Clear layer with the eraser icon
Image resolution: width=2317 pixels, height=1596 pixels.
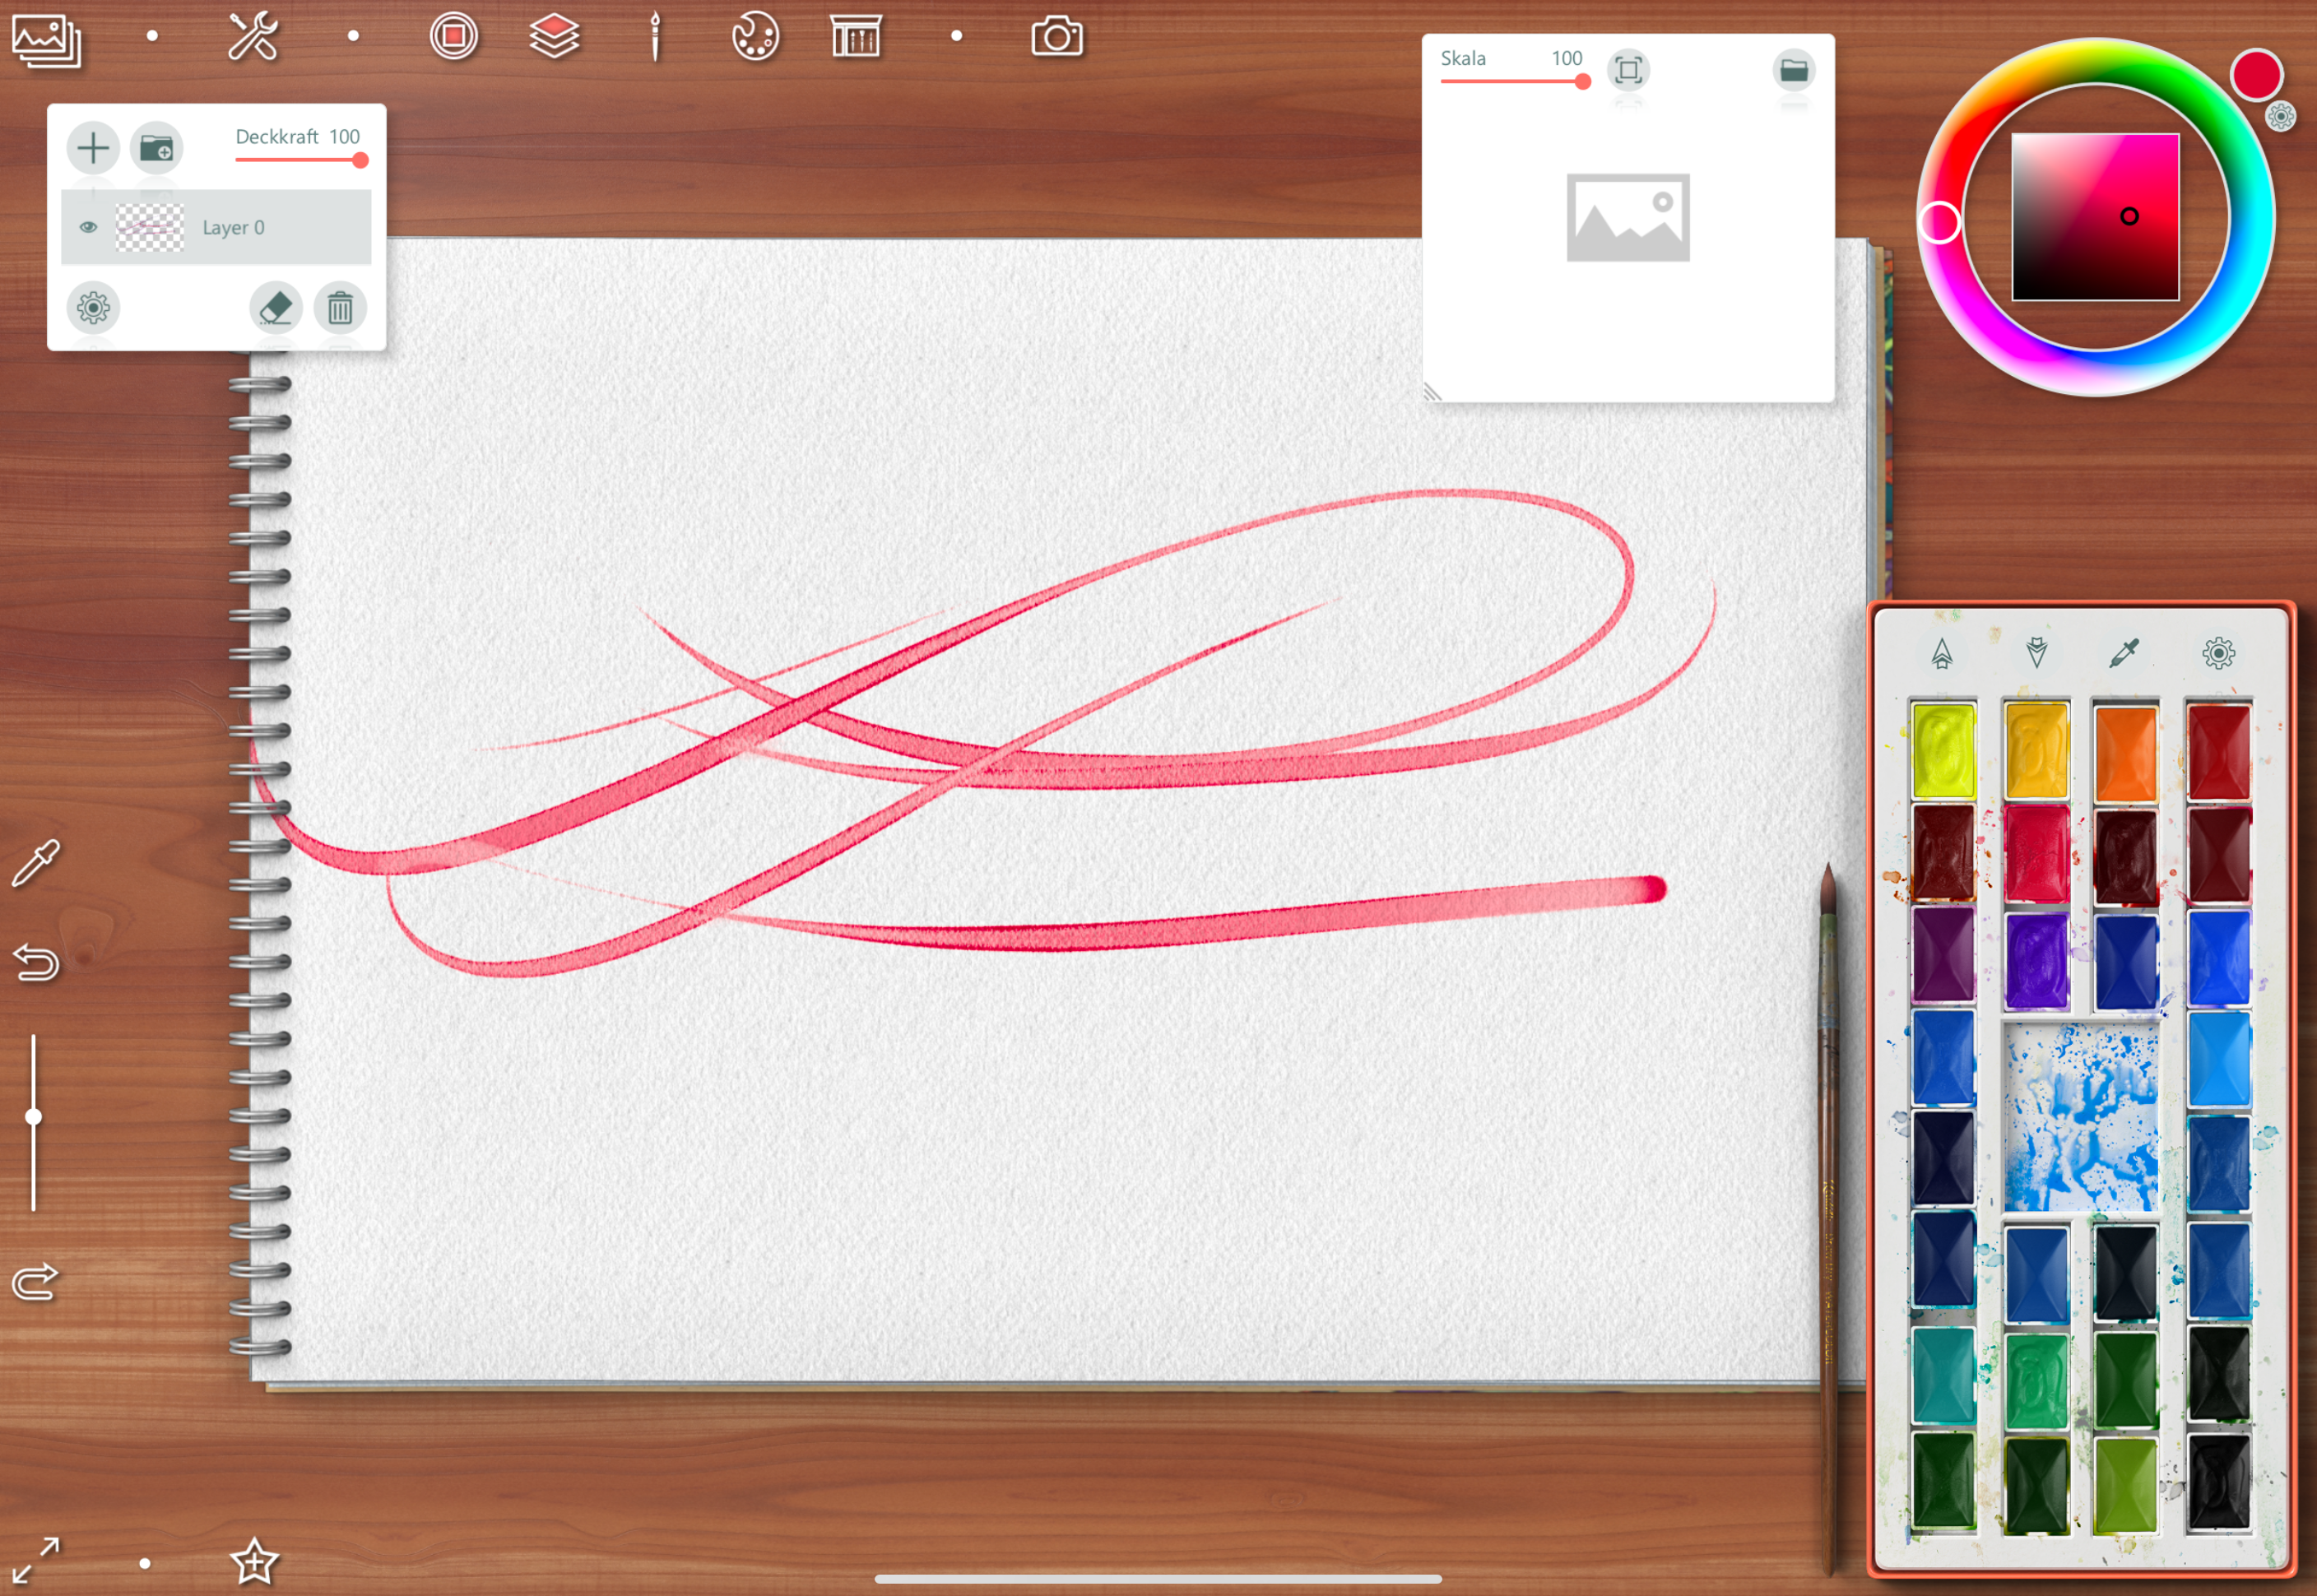coord(276,307)
